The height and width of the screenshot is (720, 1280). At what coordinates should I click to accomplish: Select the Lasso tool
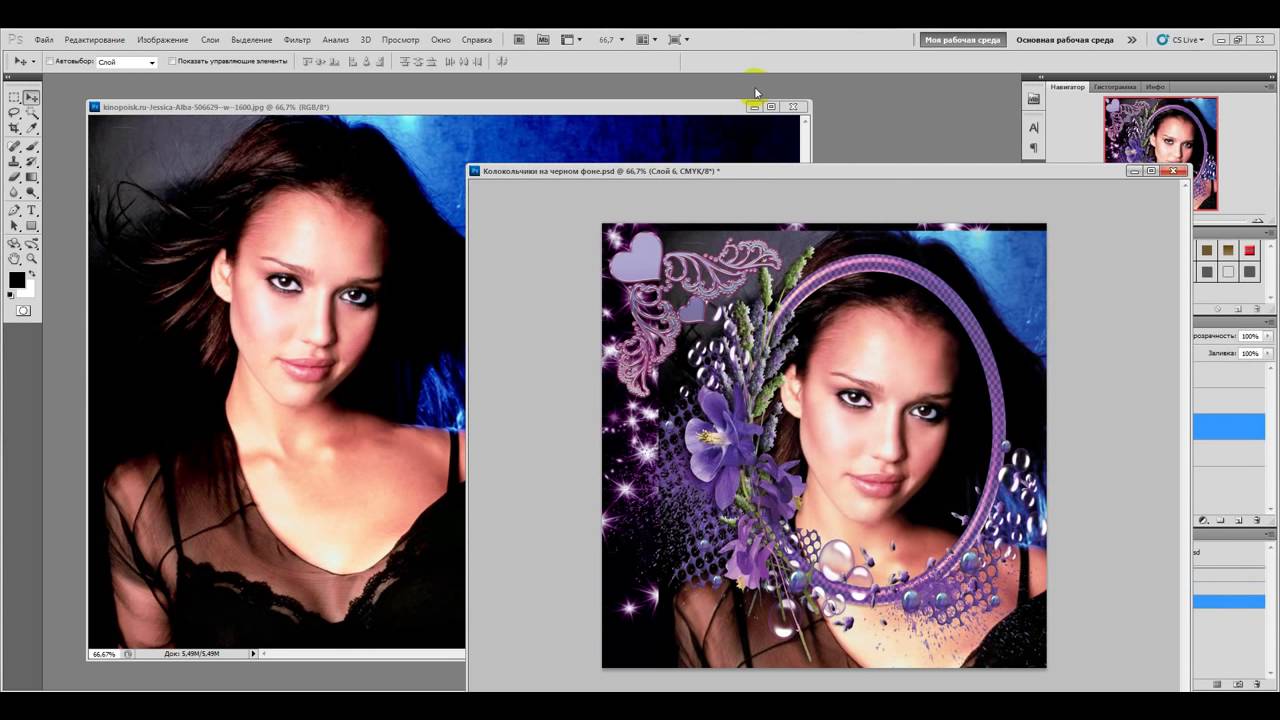click(15, 113)
